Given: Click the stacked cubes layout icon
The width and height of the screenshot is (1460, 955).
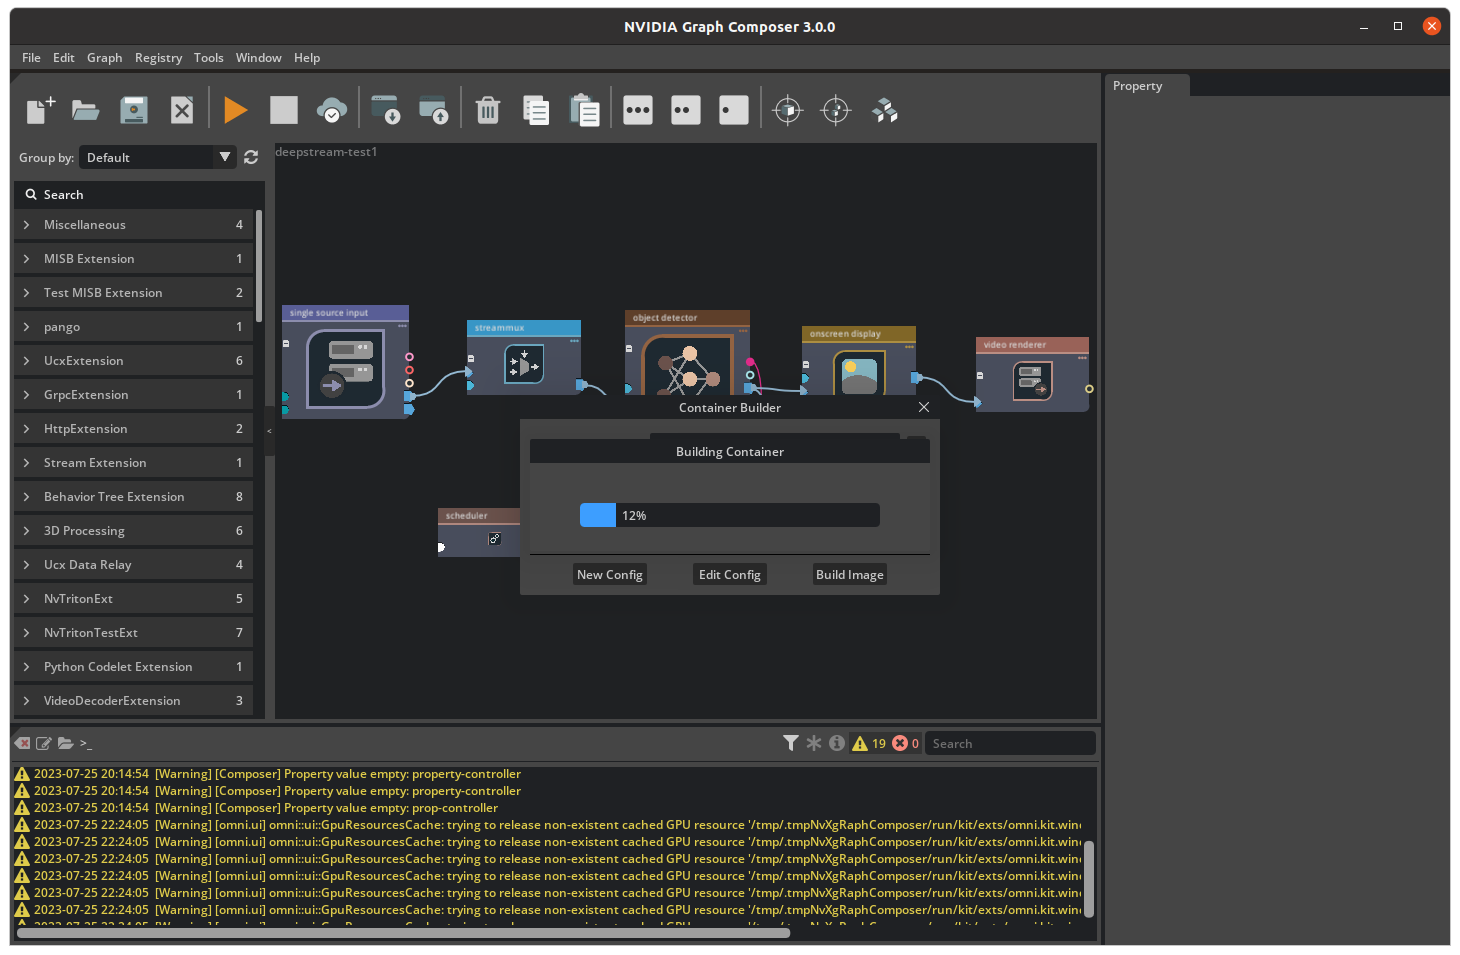Looking at the screenshot, I should pyautogui.click(x=885, y=110).
